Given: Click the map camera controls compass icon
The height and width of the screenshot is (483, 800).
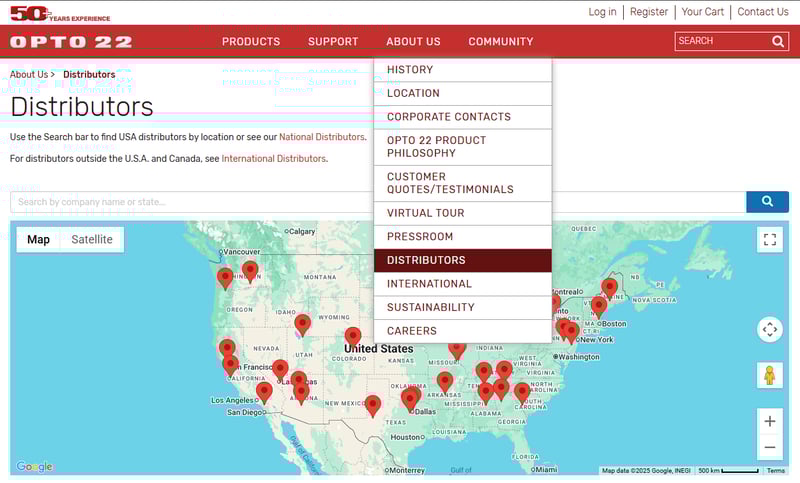Looking at the screenshot, I should pyautogui.click(x=769, y=329).
